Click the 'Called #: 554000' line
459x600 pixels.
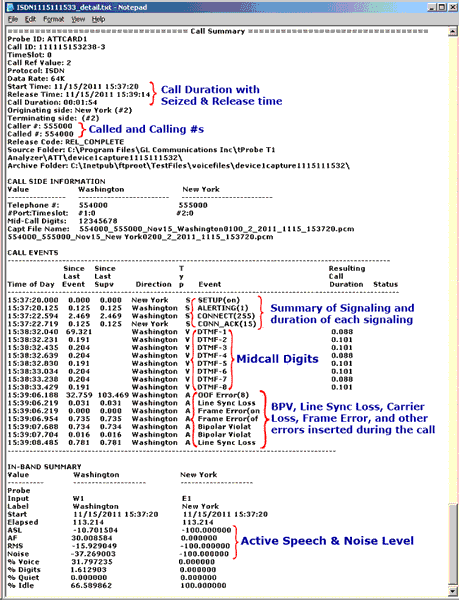[41, 134]
